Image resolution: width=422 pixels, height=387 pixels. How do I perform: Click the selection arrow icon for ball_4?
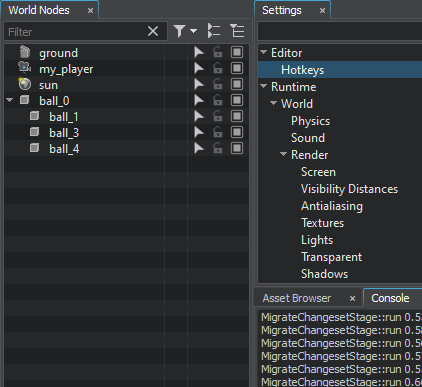(x=199, y=148)
